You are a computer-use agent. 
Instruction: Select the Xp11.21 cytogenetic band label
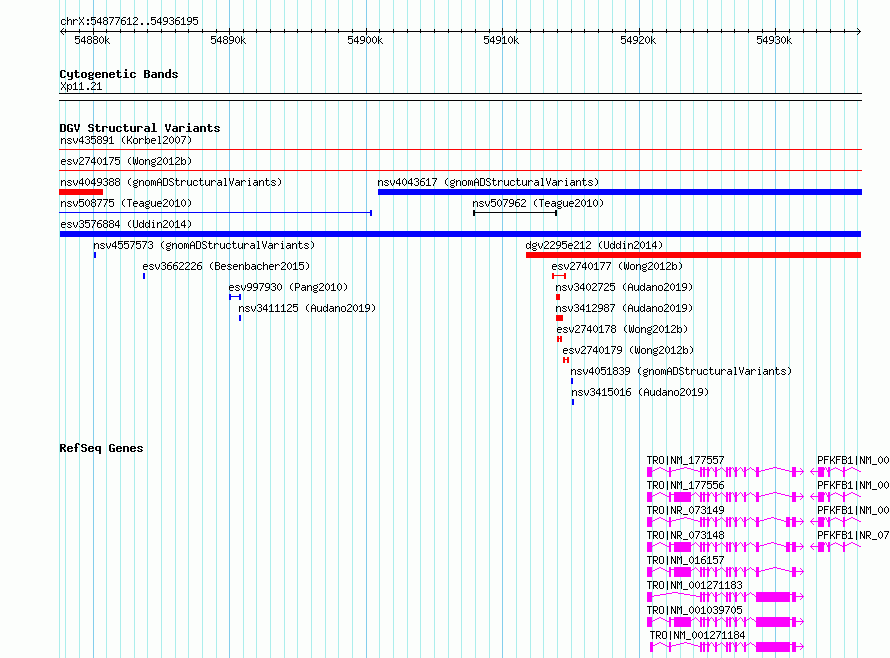81,86
